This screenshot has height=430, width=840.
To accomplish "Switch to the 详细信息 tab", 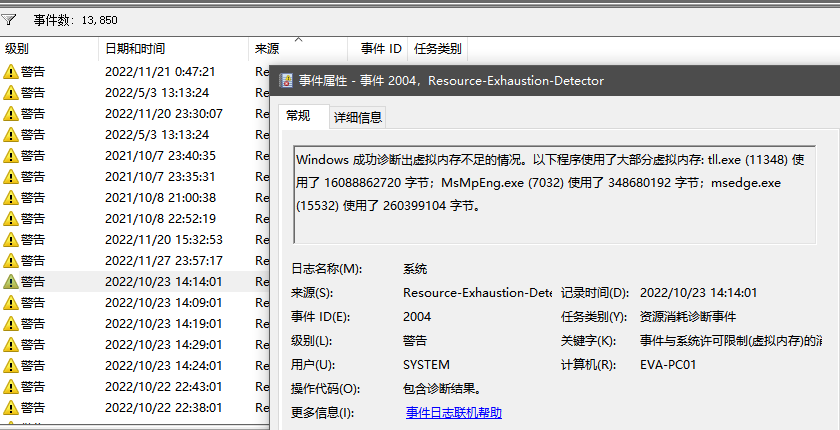I will click(x=357, y=117).
